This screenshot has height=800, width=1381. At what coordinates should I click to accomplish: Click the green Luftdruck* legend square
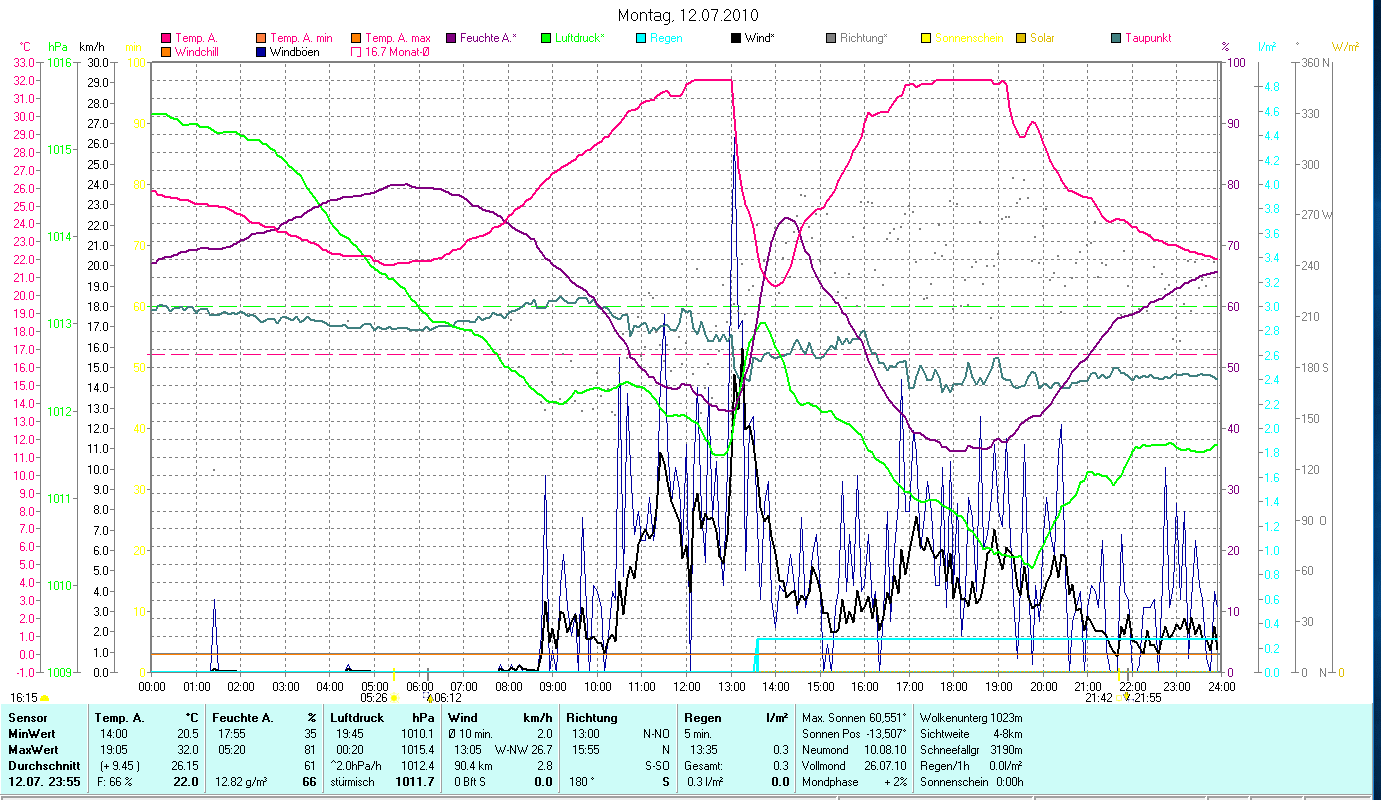(x=546, y=38)
